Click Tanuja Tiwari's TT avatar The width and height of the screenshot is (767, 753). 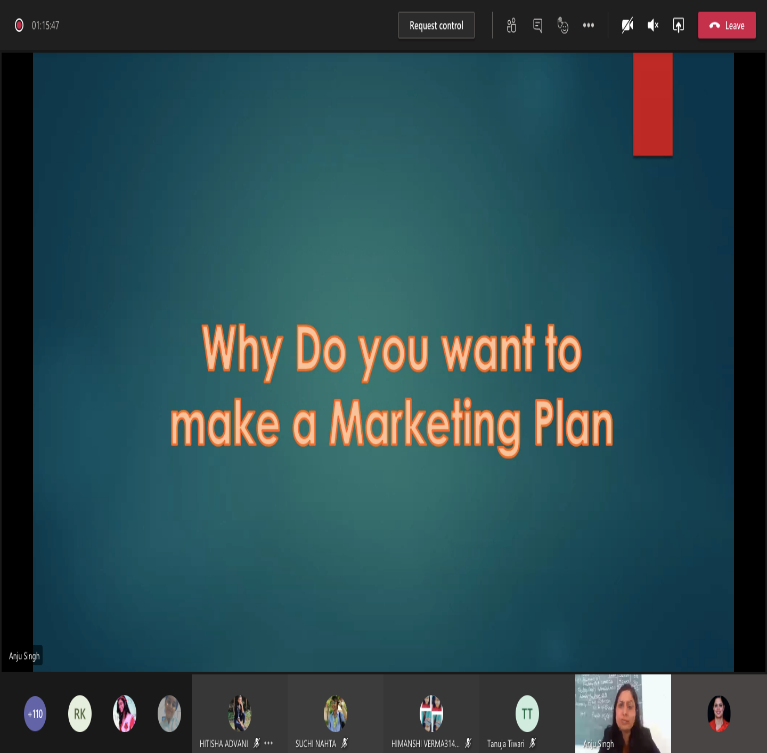click(527, 712)
